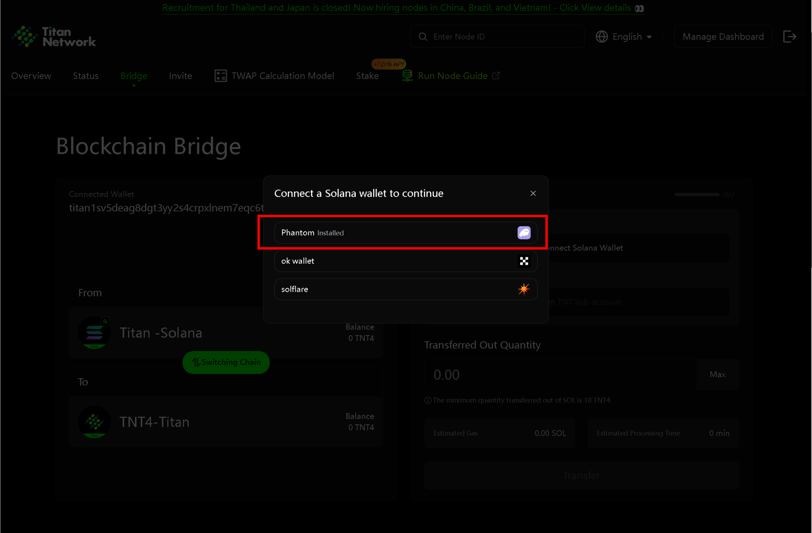Go to the Stake tab

pyautogui.click(x=367, y=76)
